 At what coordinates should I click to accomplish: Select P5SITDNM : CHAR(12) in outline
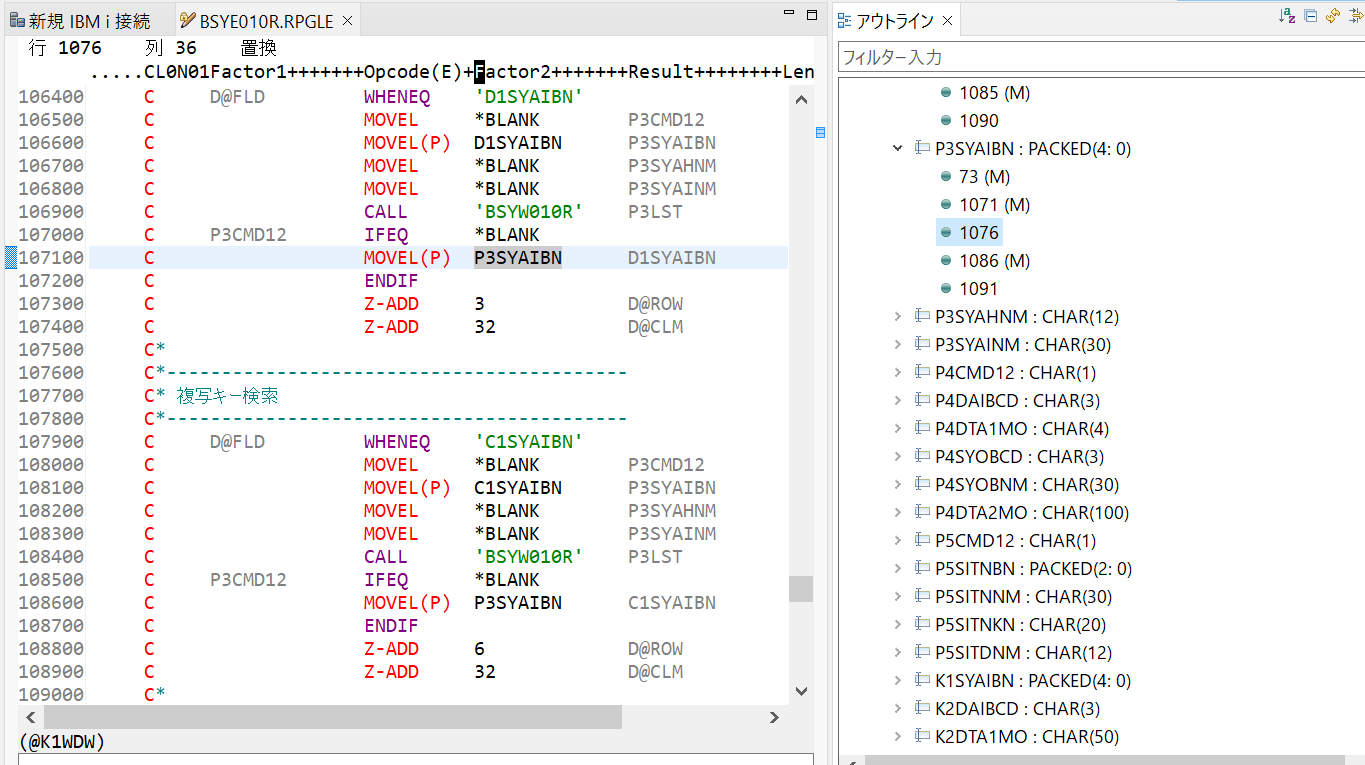point(1023,652)
